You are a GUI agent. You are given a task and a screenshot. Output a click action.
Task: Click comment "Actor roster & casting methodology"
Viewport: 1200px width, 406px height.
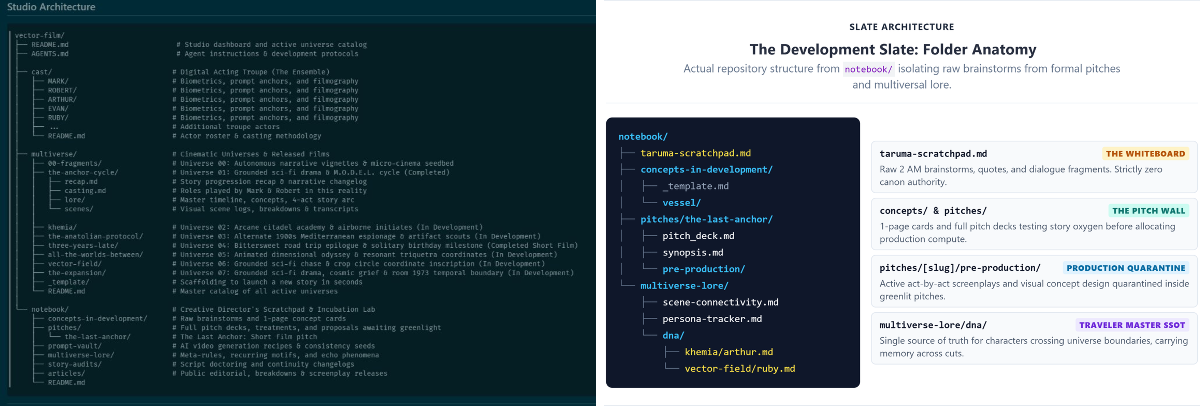(x=251, y=135)
